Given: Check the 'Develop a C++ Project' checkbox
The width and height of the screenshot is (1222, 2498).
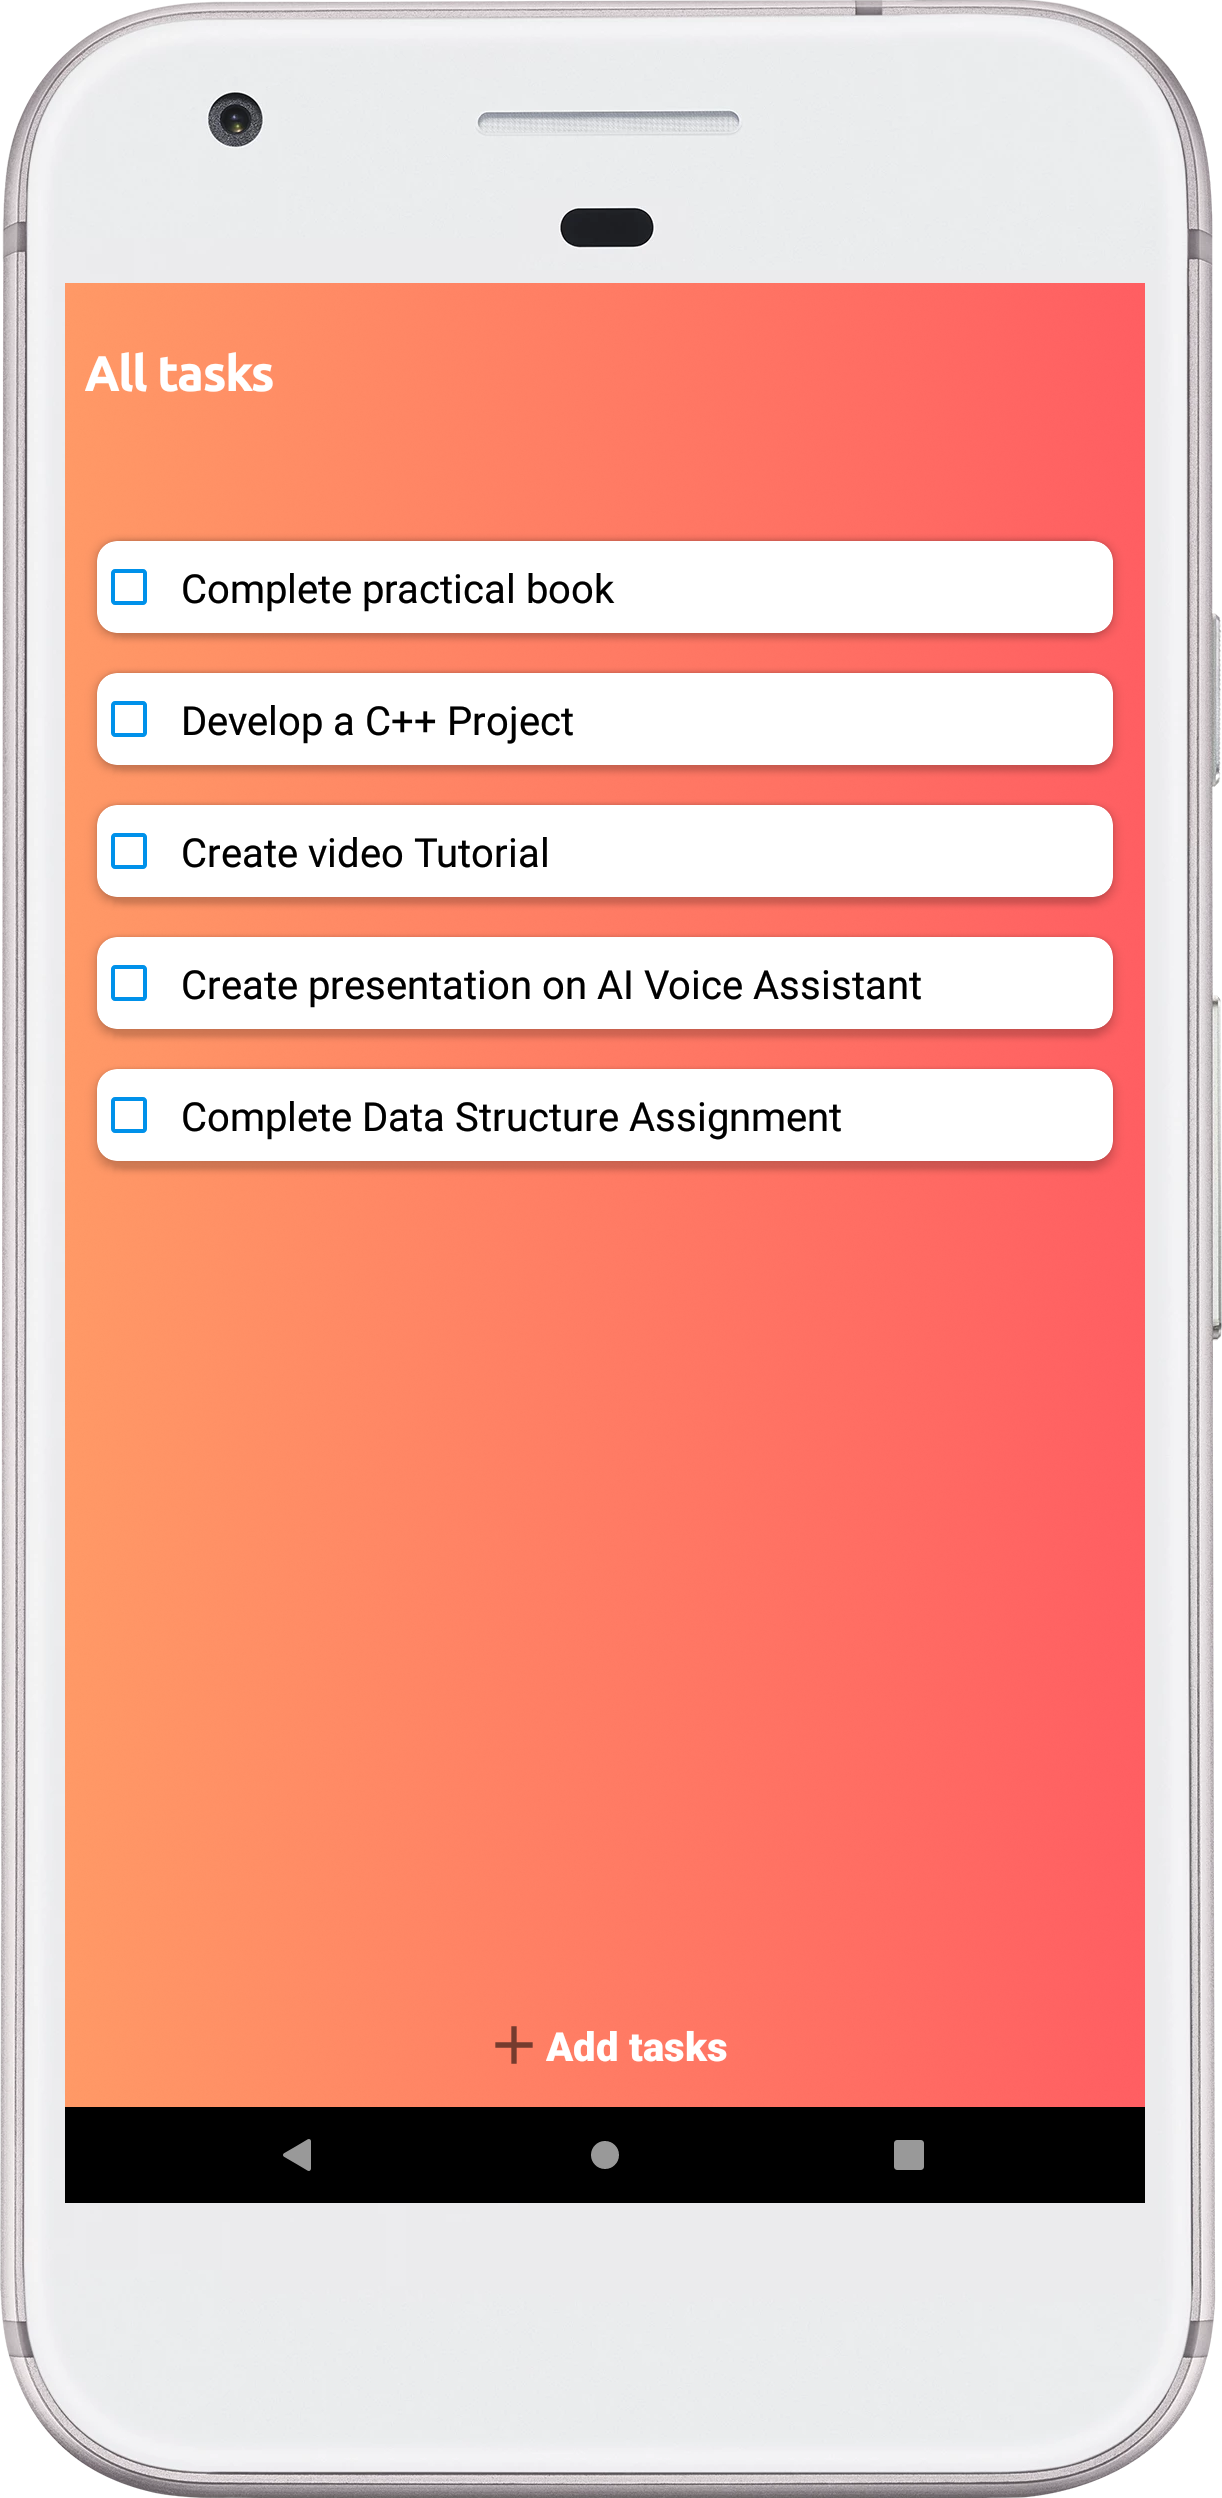Looking at the screenshot, I should (130, 720).
